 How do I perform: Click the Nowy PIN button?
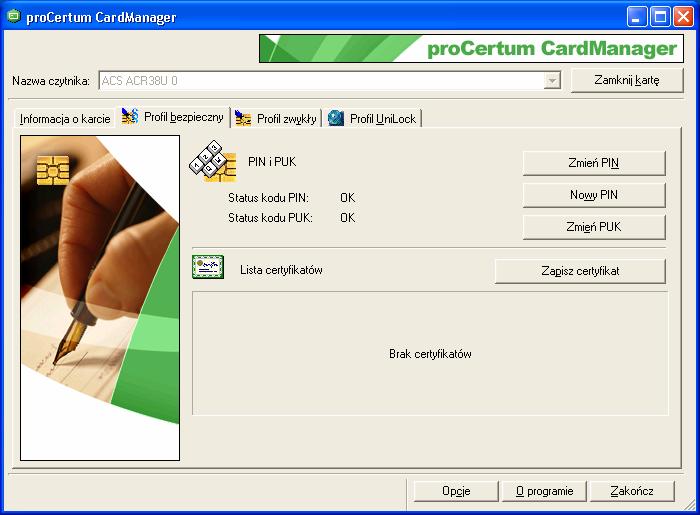(594, 195)
